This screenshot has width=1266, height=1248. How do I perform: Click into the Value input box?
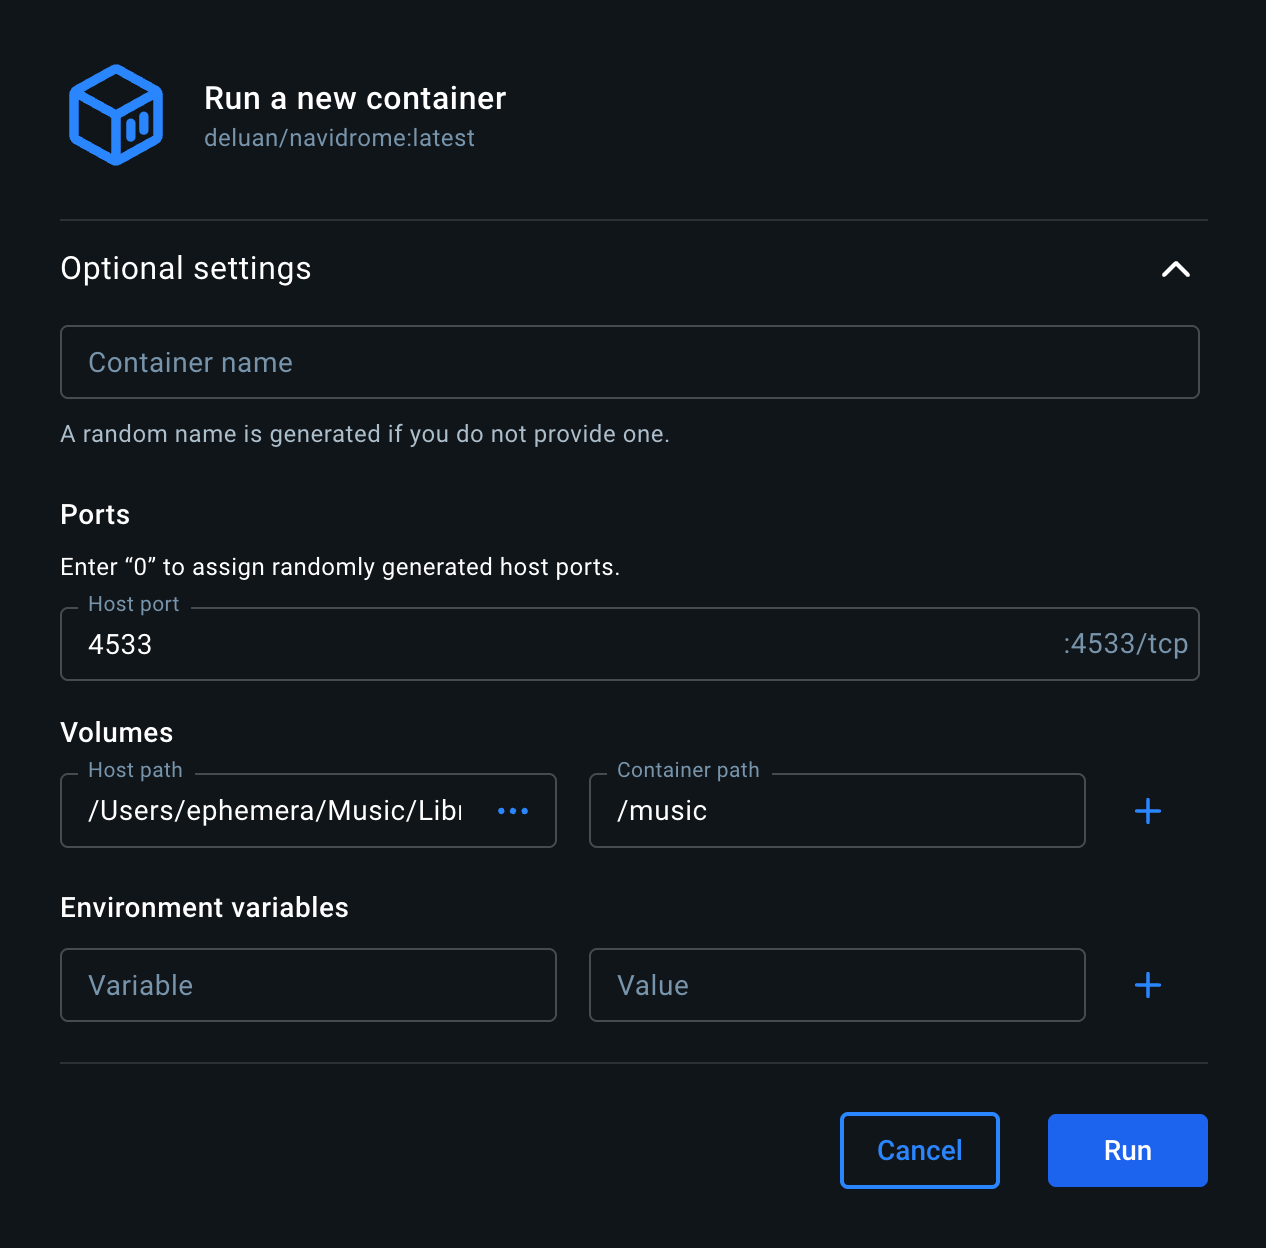point(836,985)
